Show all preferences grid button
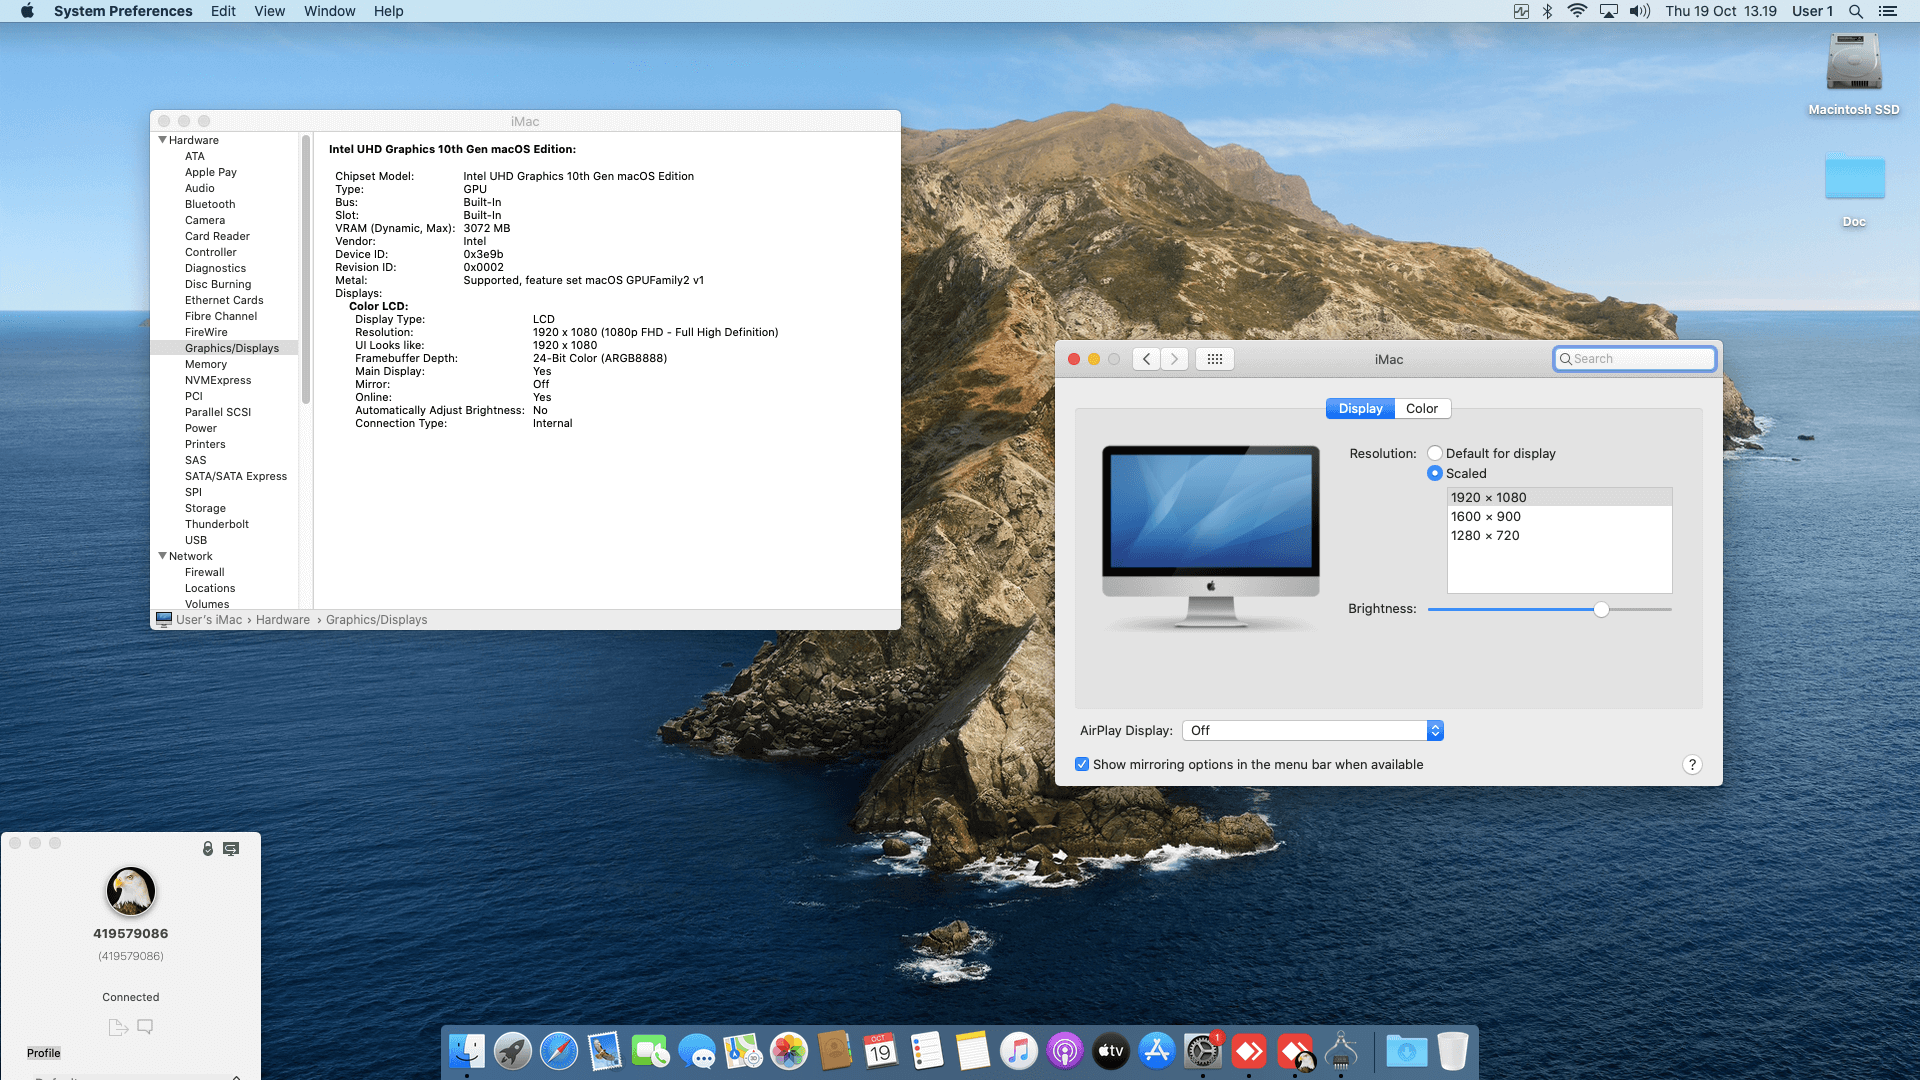The image size is (1920, 1080). pyautogui.click(x=1215, y=359)
